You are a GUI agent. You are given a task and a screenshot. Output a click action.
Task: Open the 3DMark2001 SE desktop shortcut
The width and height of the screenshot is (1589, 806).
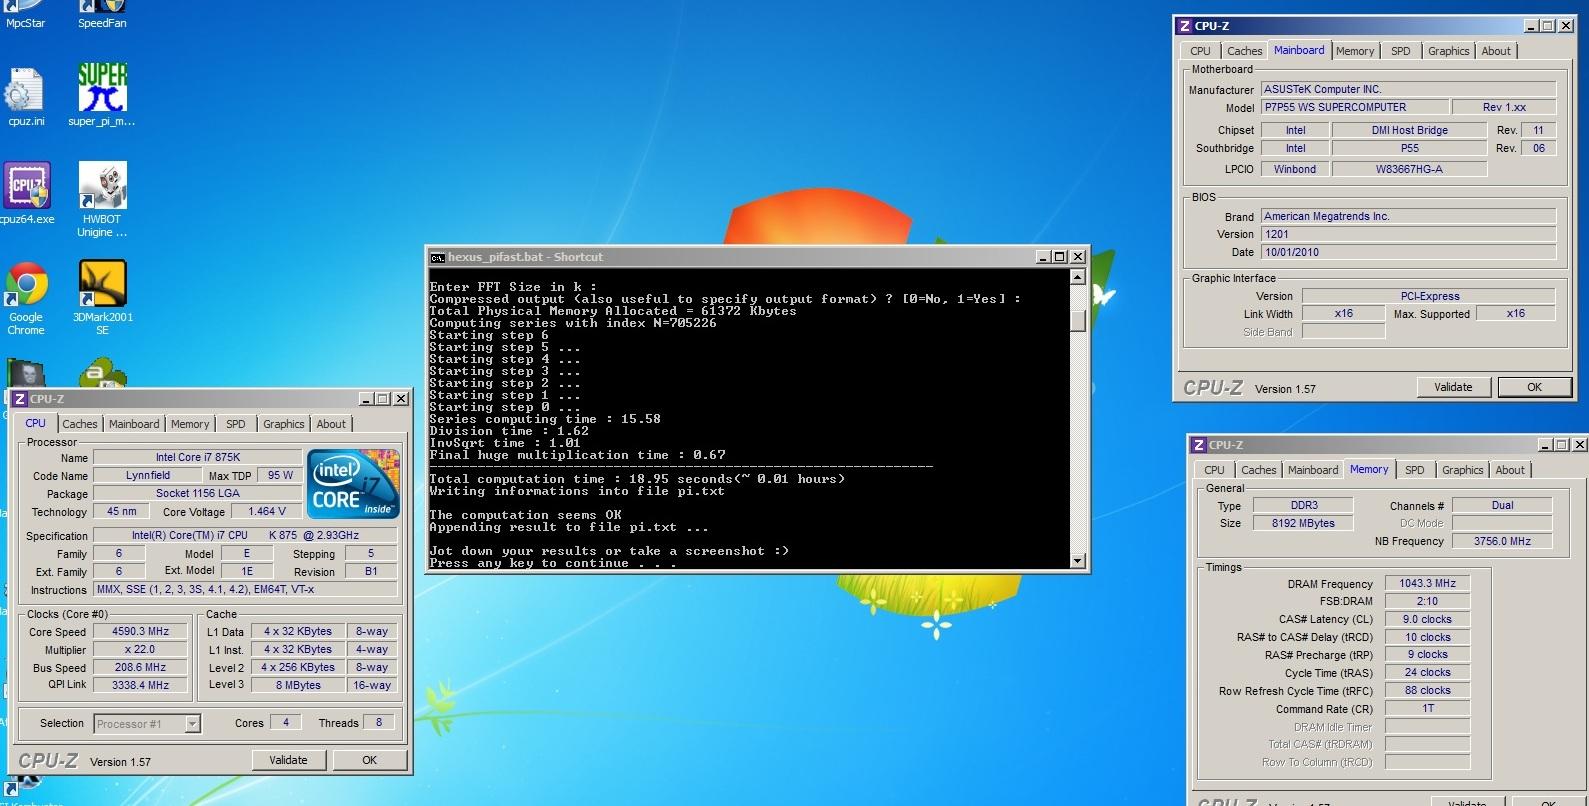click(x=102, y=298)
